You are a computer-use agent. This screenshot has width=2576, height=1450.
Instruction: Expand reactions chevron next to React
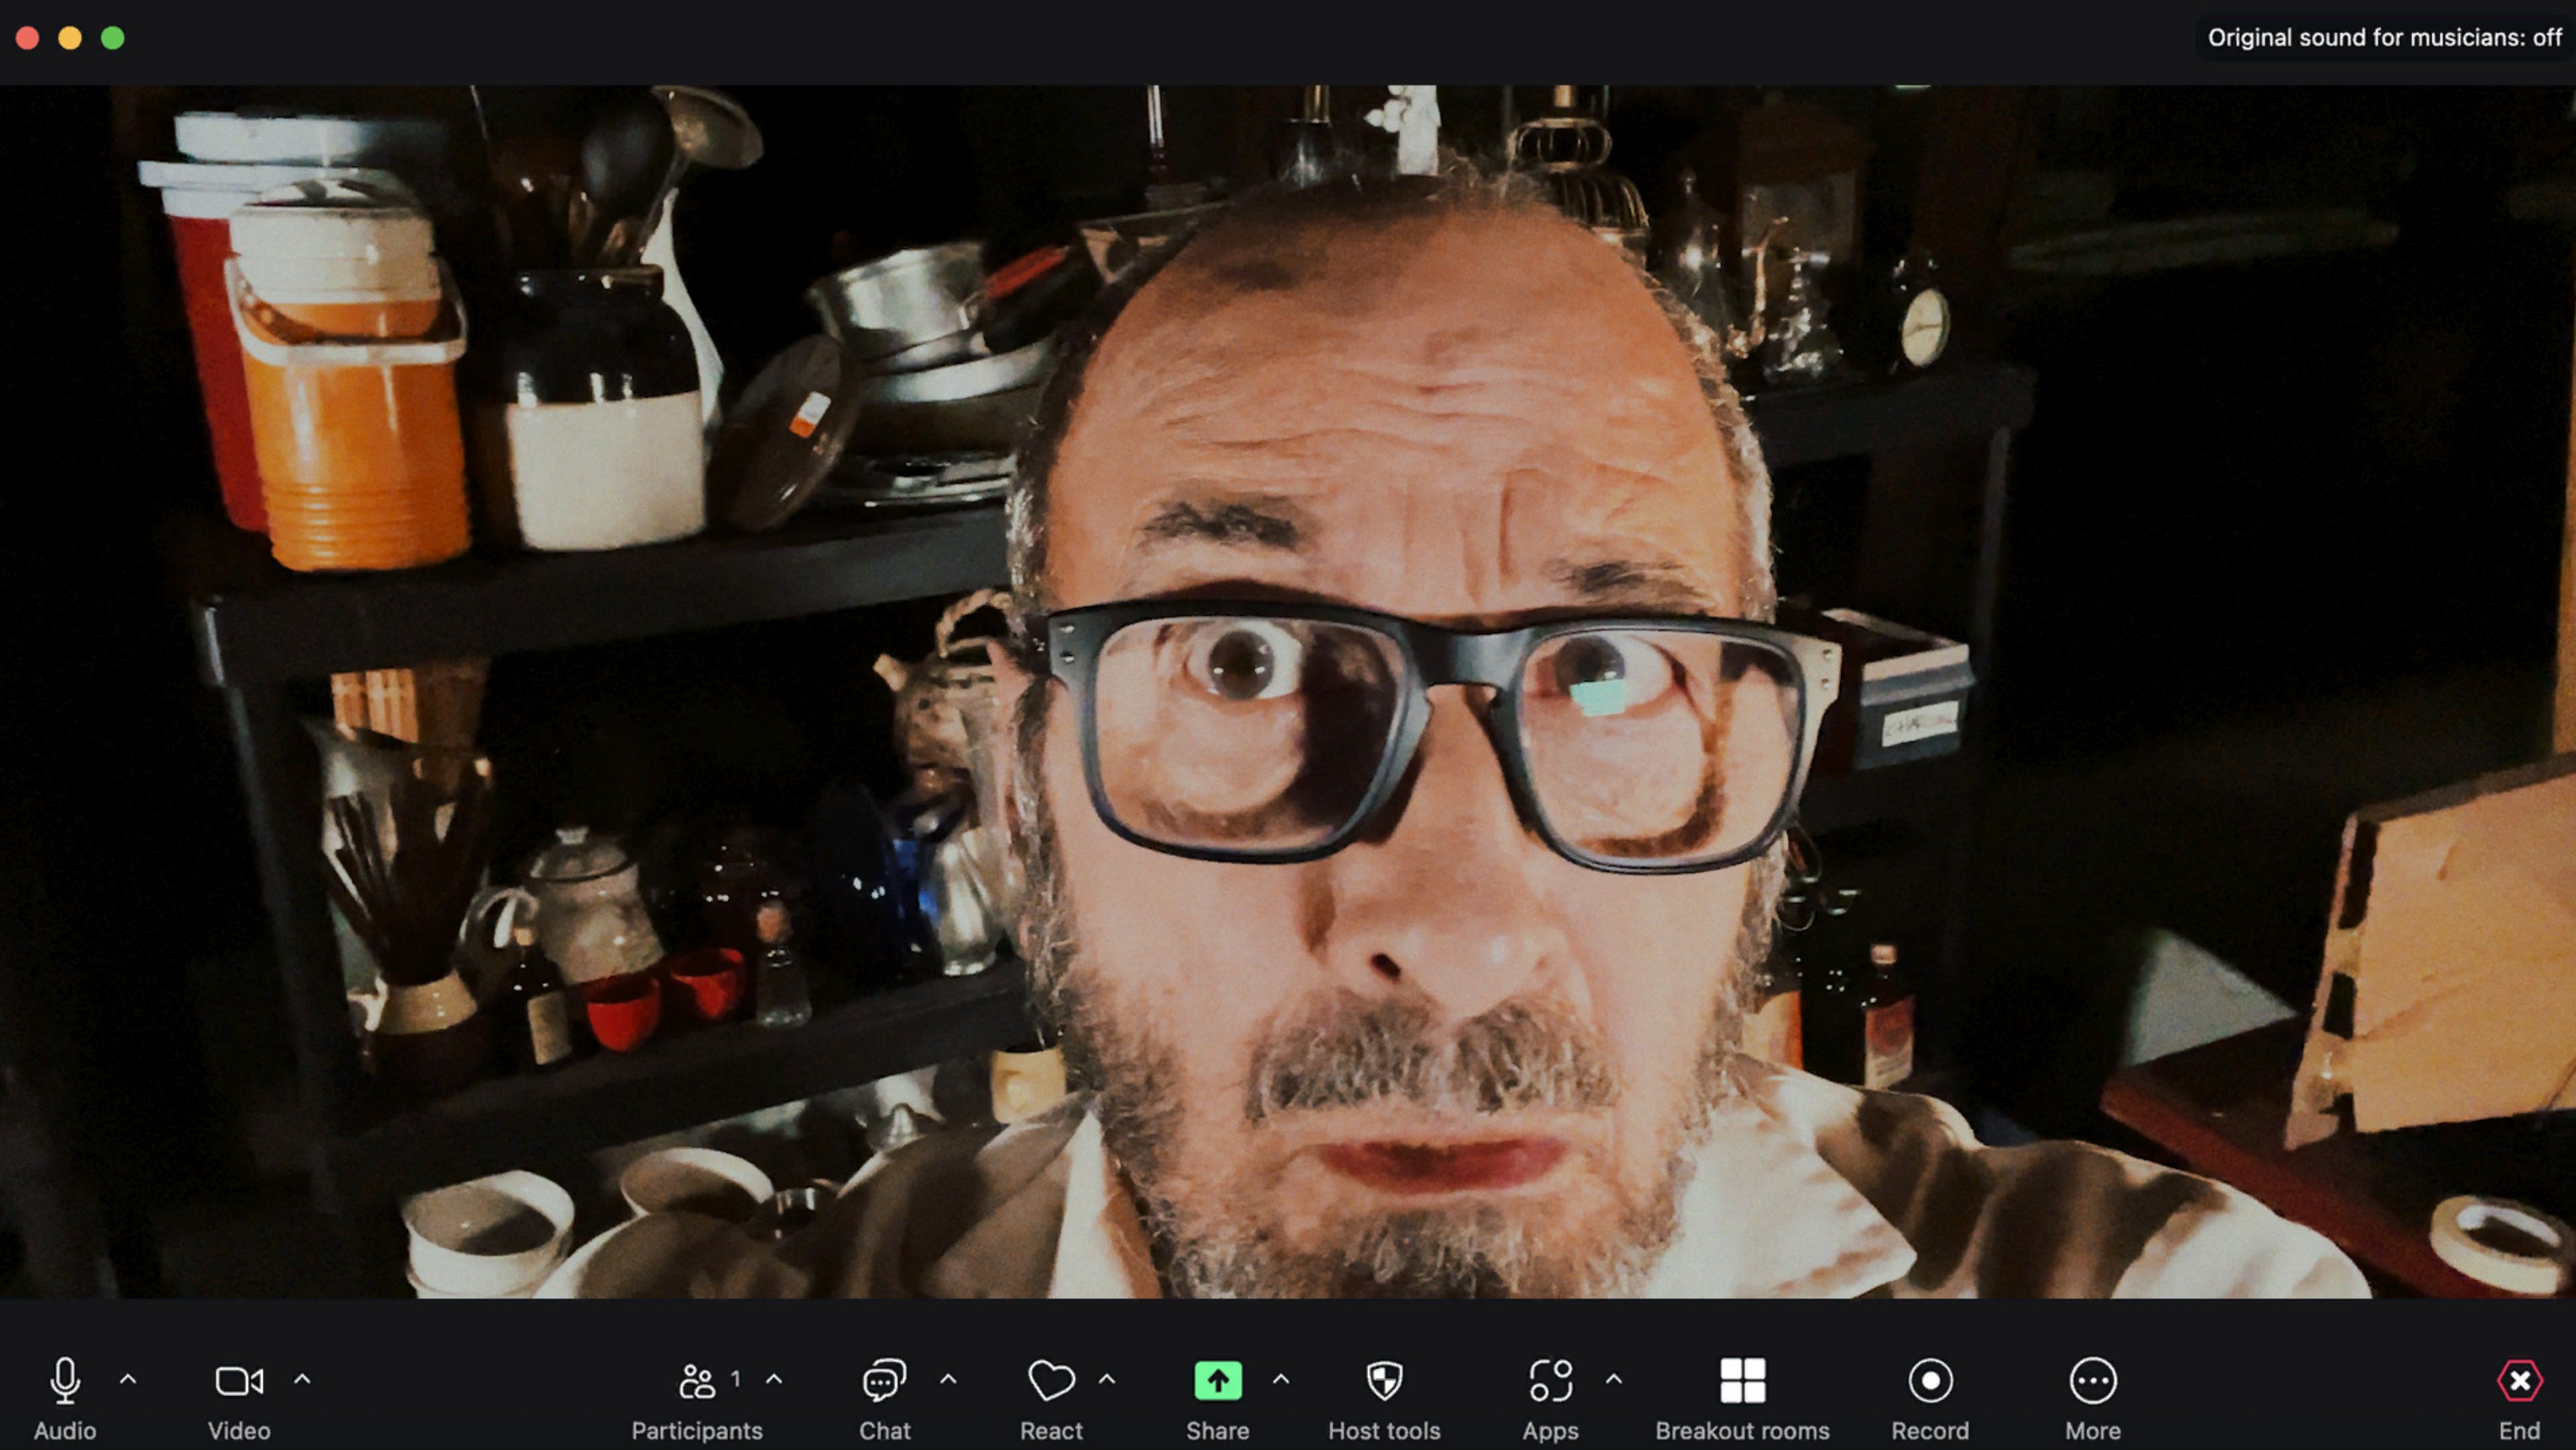1106,1379
